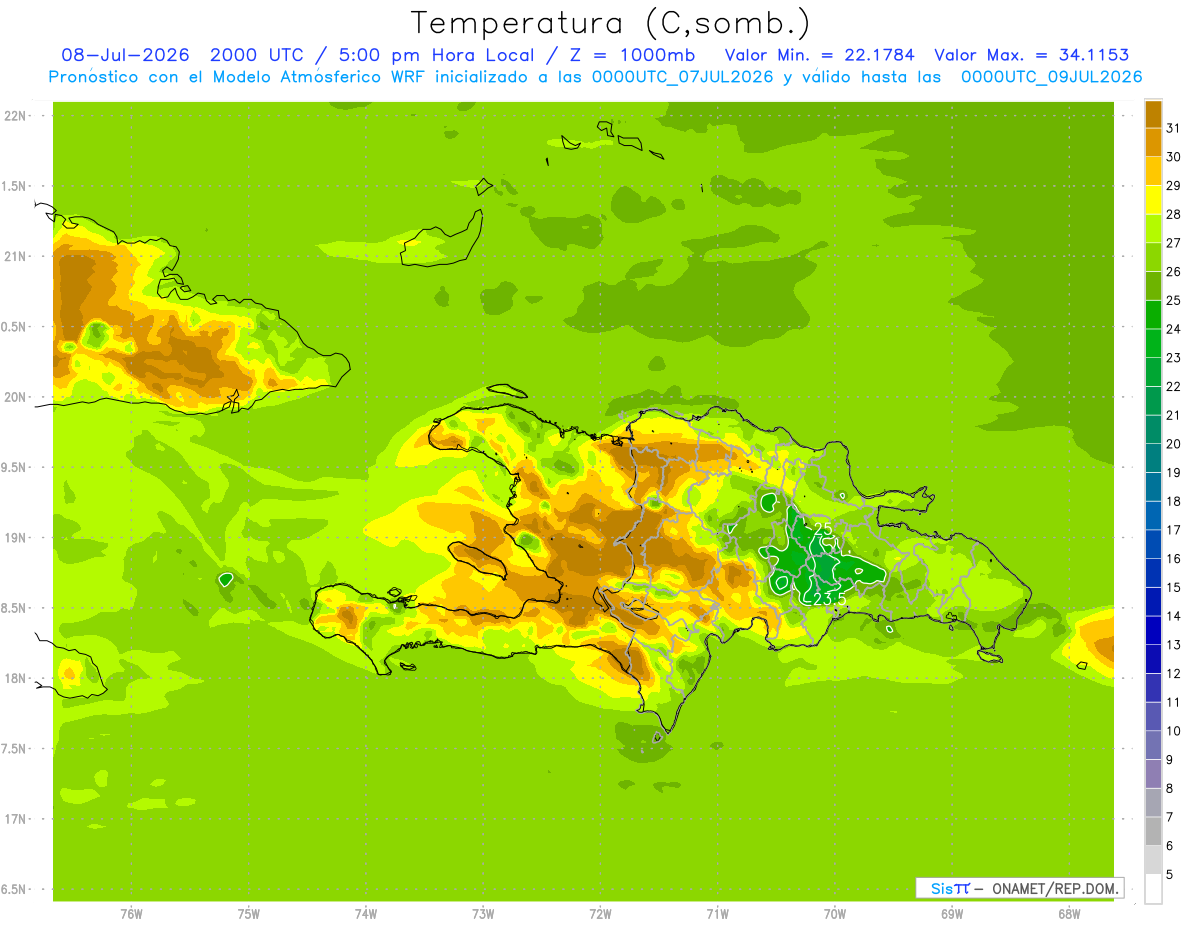Click the '20N' latitude axis label
1200x927 pixels.
(x=15, y=397)
